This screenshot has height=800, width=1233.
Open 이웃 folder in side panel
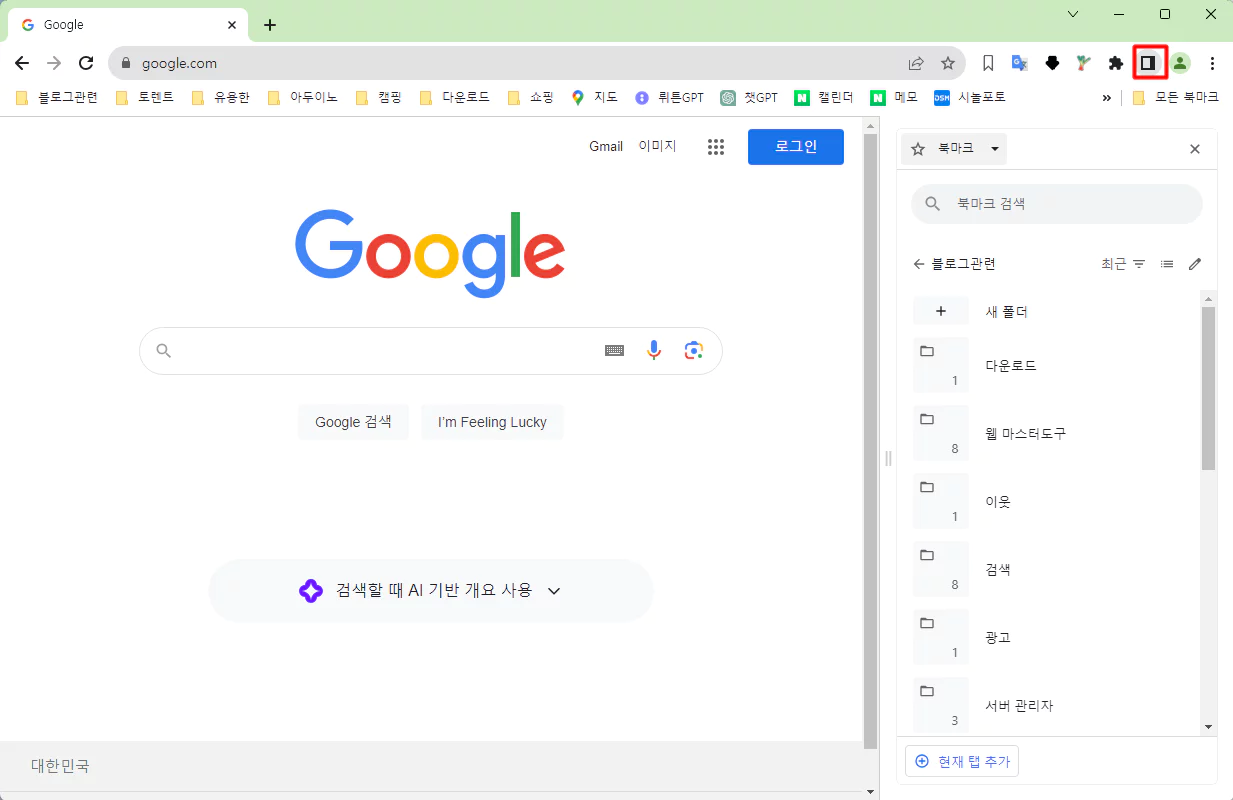coord(1056,501)
